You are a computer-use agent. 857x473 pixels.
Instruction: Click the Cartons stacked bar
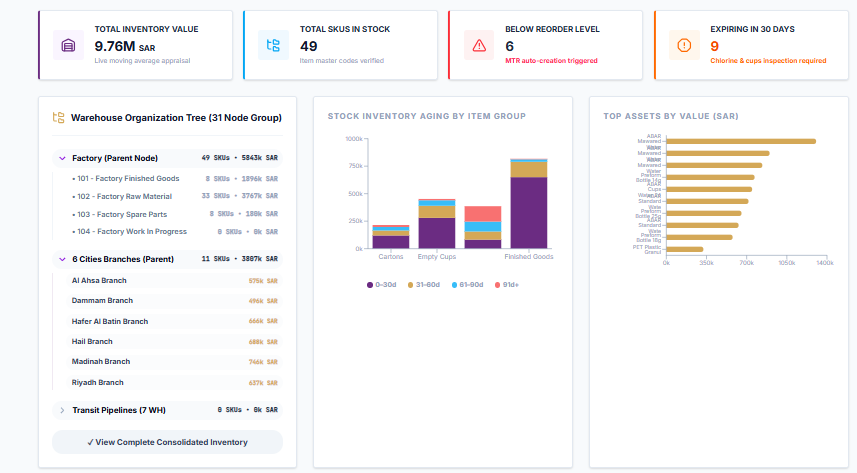click(391, 237)
